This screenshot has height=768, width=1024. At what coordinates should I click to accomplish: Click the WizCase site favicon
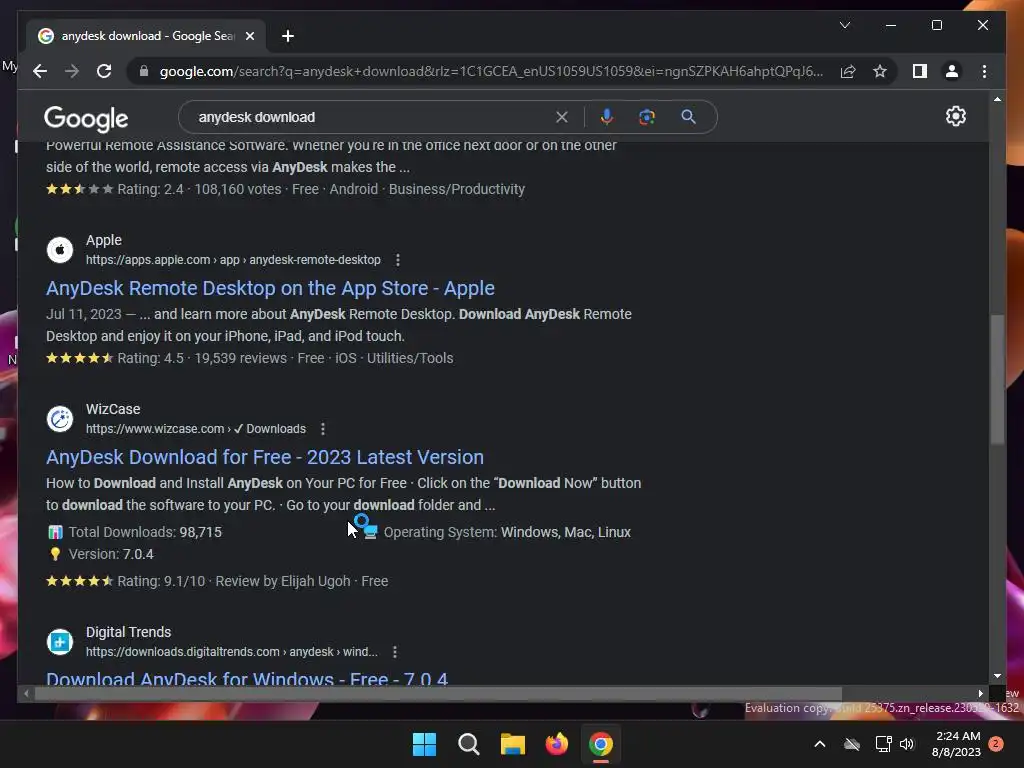click(59, 419)
